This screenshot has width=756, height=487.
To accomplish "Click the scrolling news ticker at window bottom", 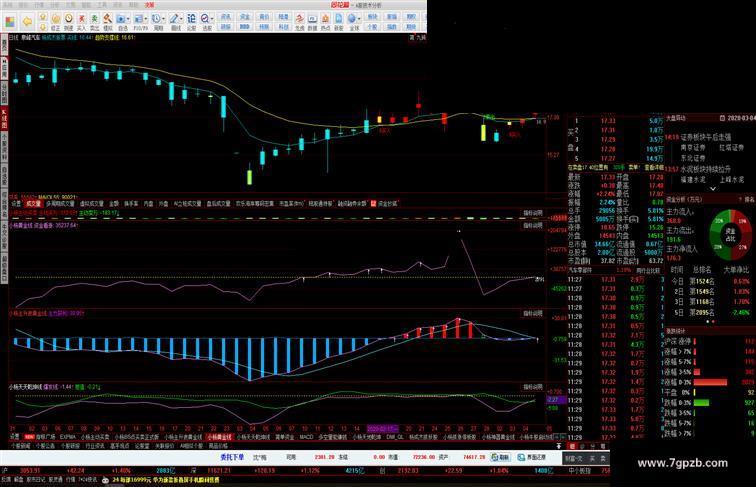I will 166,480.
